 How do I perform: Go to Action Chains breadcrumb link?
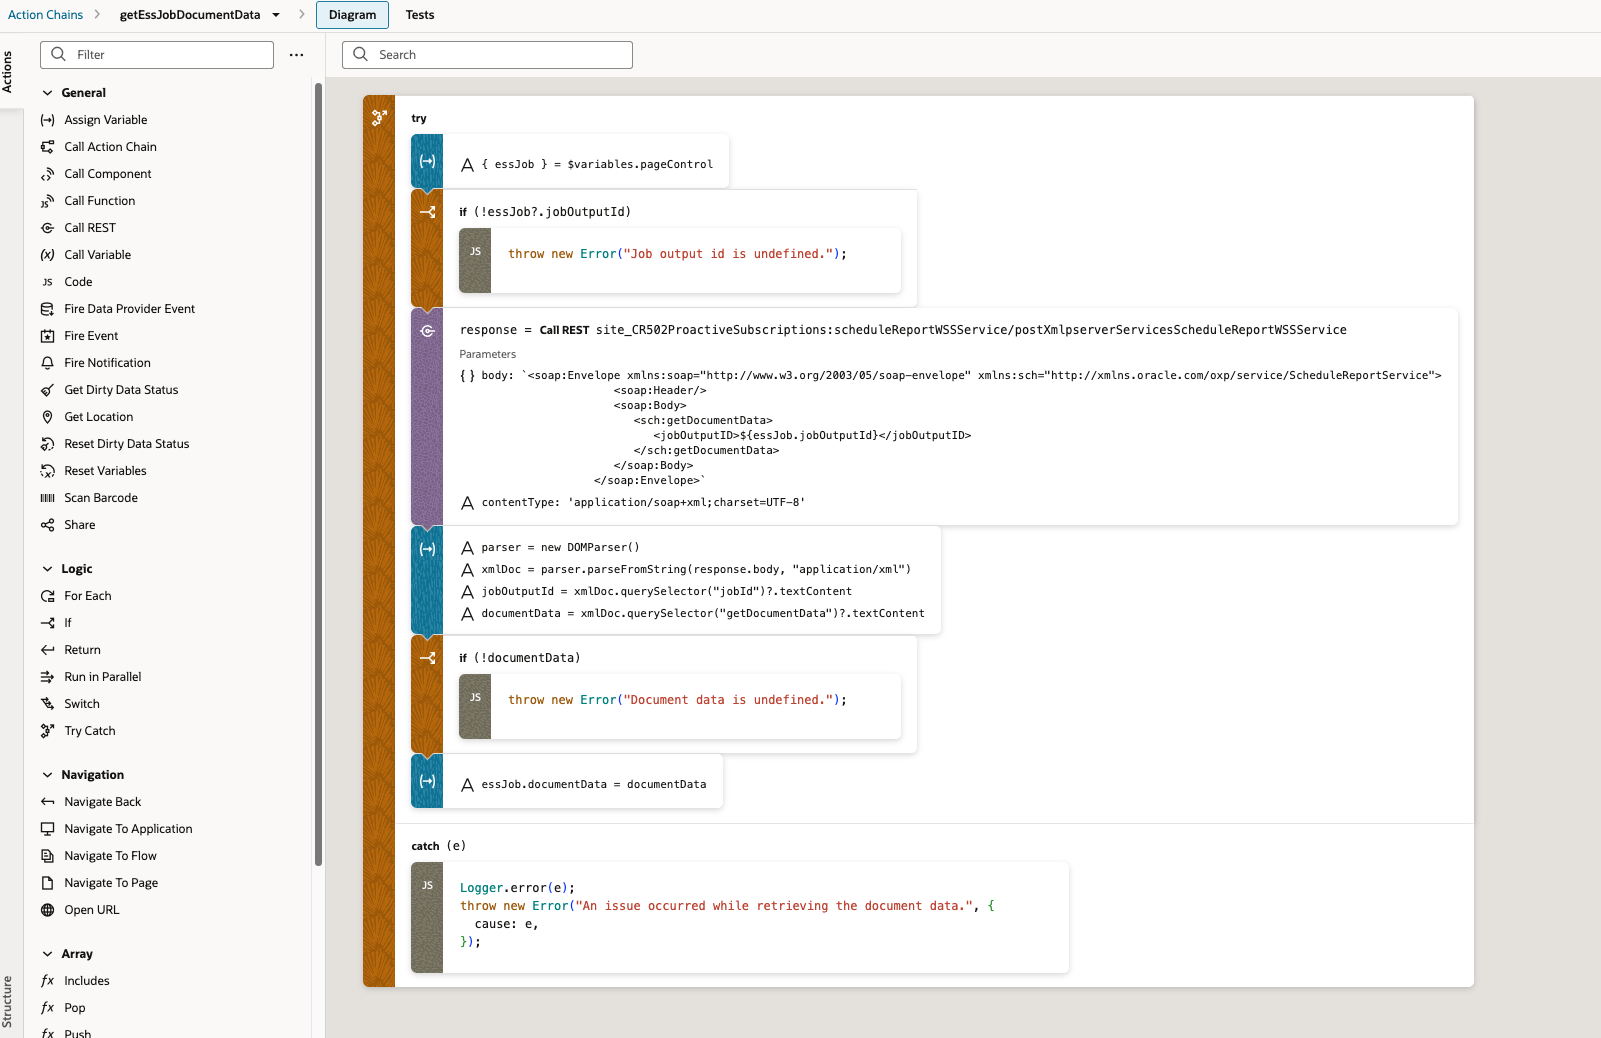pyautogui.click(x=45, y=15)
